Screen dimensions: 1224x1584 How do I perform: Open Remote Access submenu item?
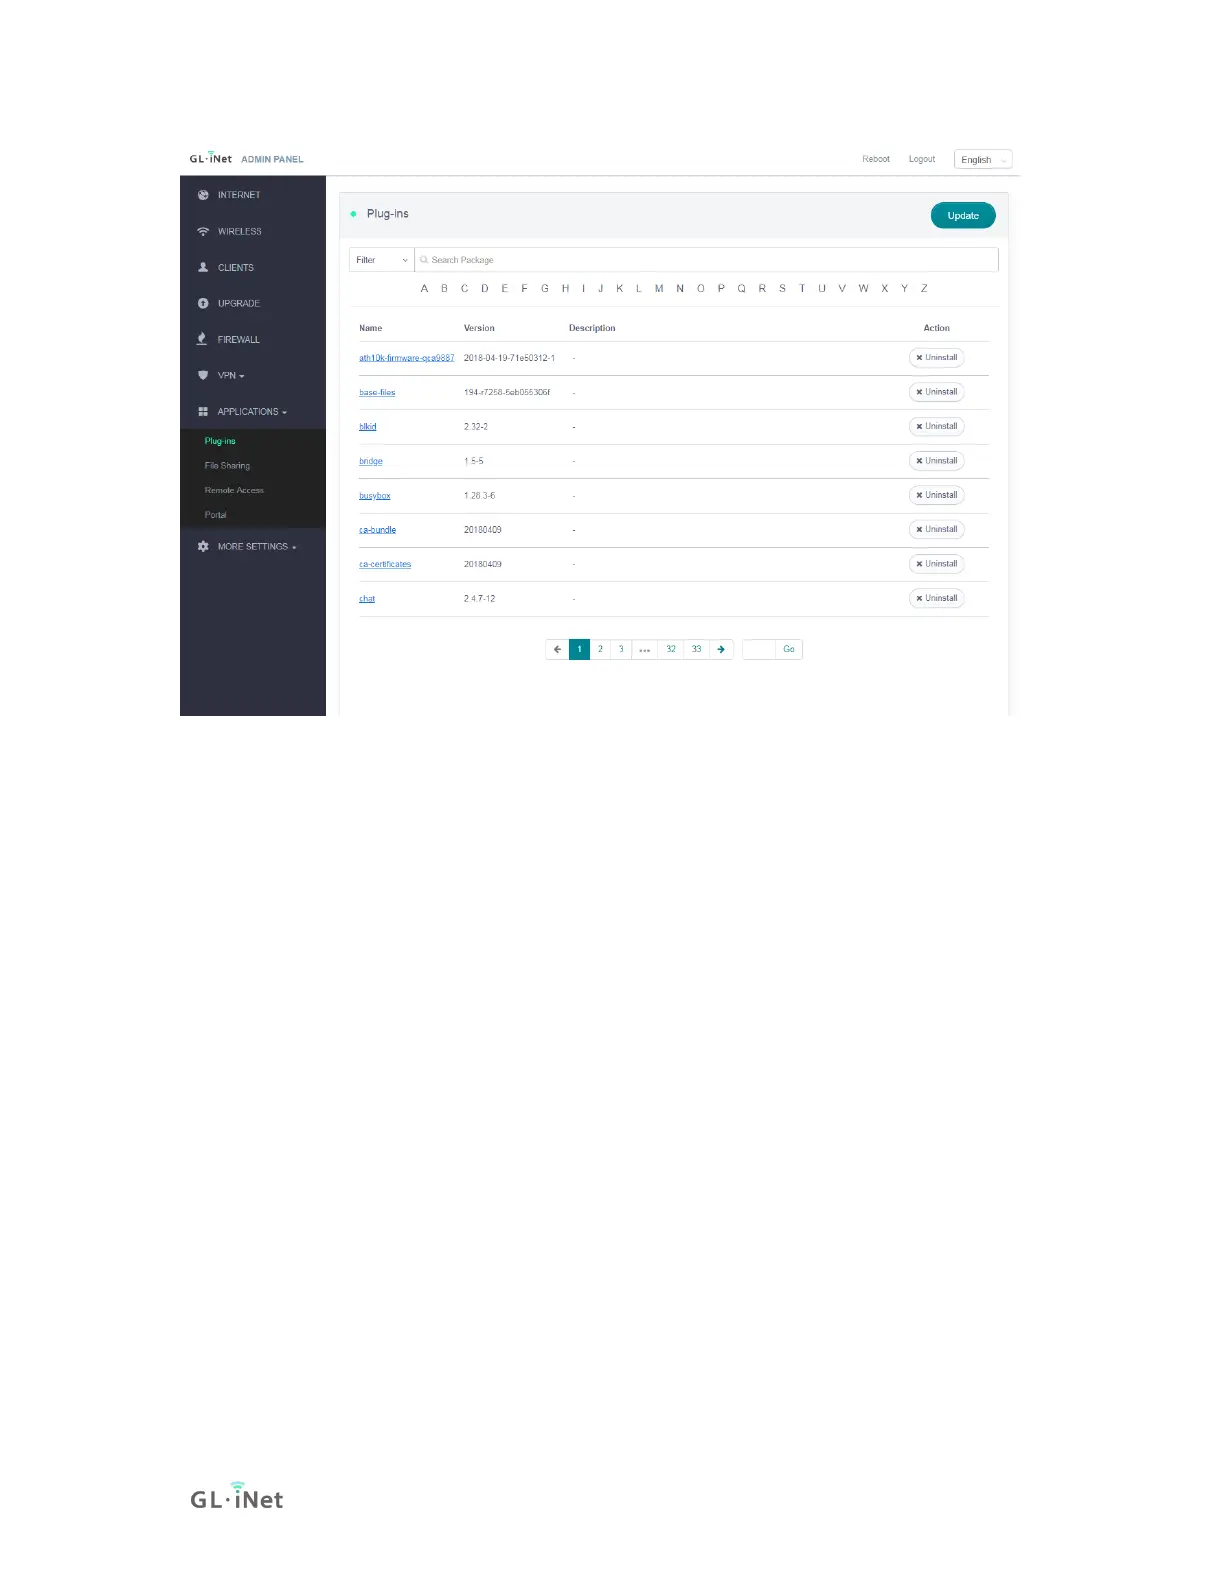(234, 490)
